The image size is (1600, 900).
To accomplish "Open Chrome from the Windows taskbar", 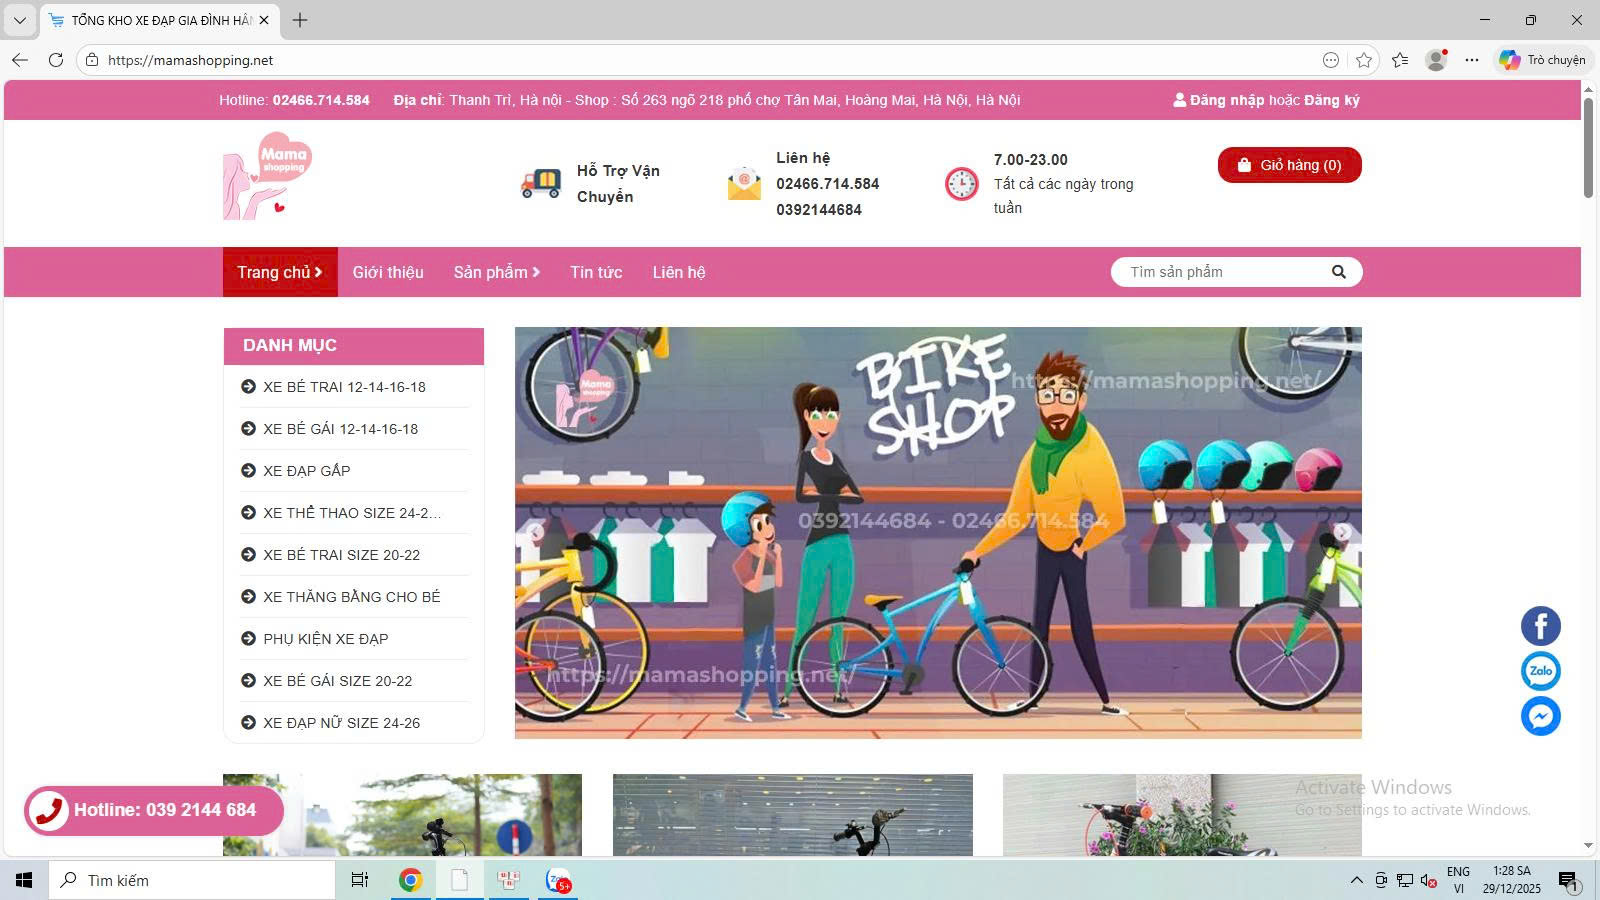I will pos(410,880).
